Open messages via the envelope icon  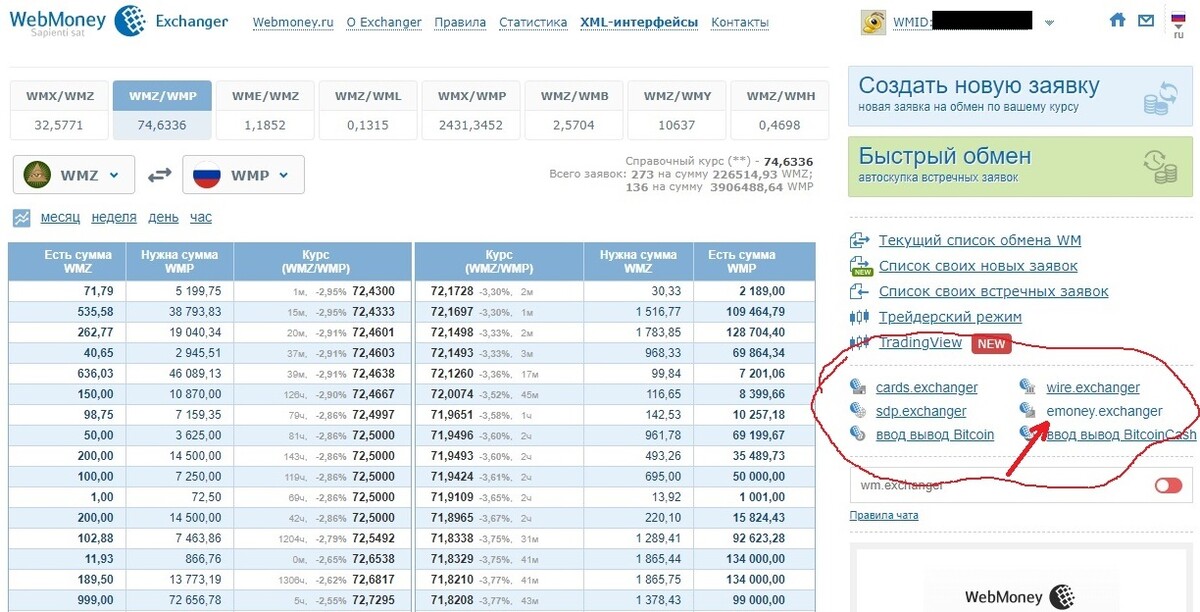pos(1146,20)
